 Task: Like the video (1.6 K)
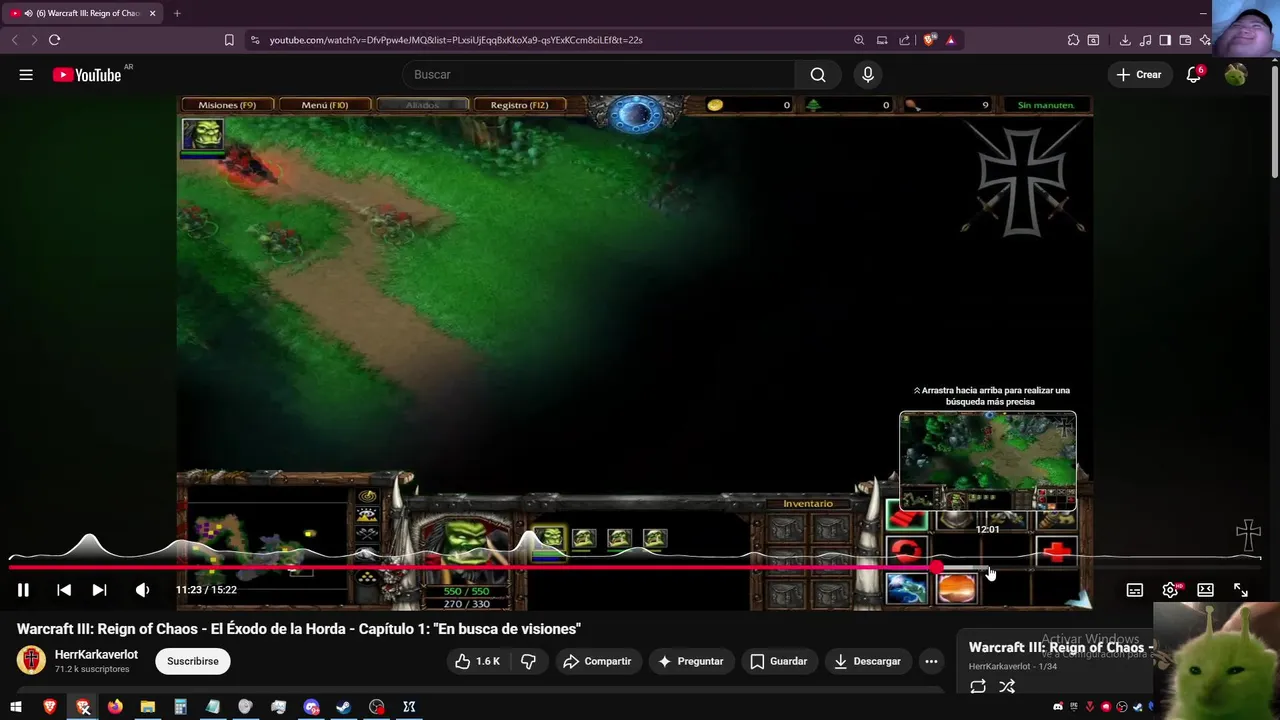(477, 661)
